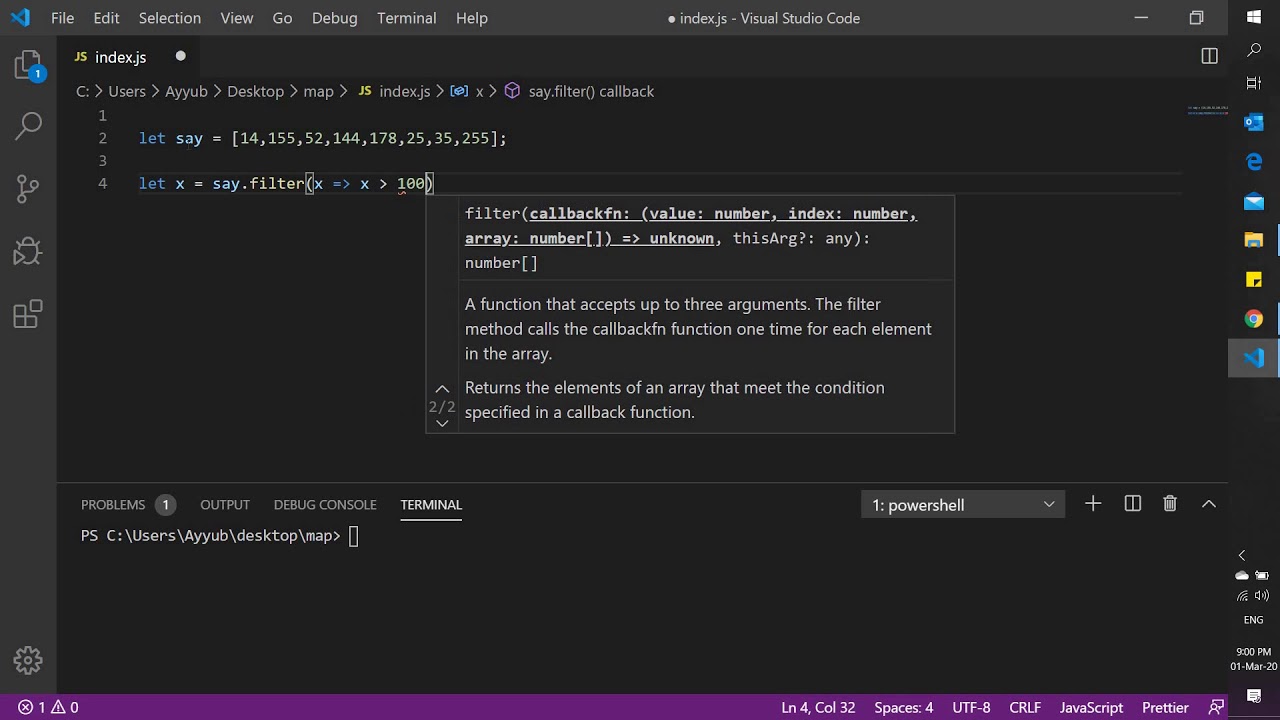Switch to the Output panel tab
The image size is (1280, 720).
click(x=225, y=505)
